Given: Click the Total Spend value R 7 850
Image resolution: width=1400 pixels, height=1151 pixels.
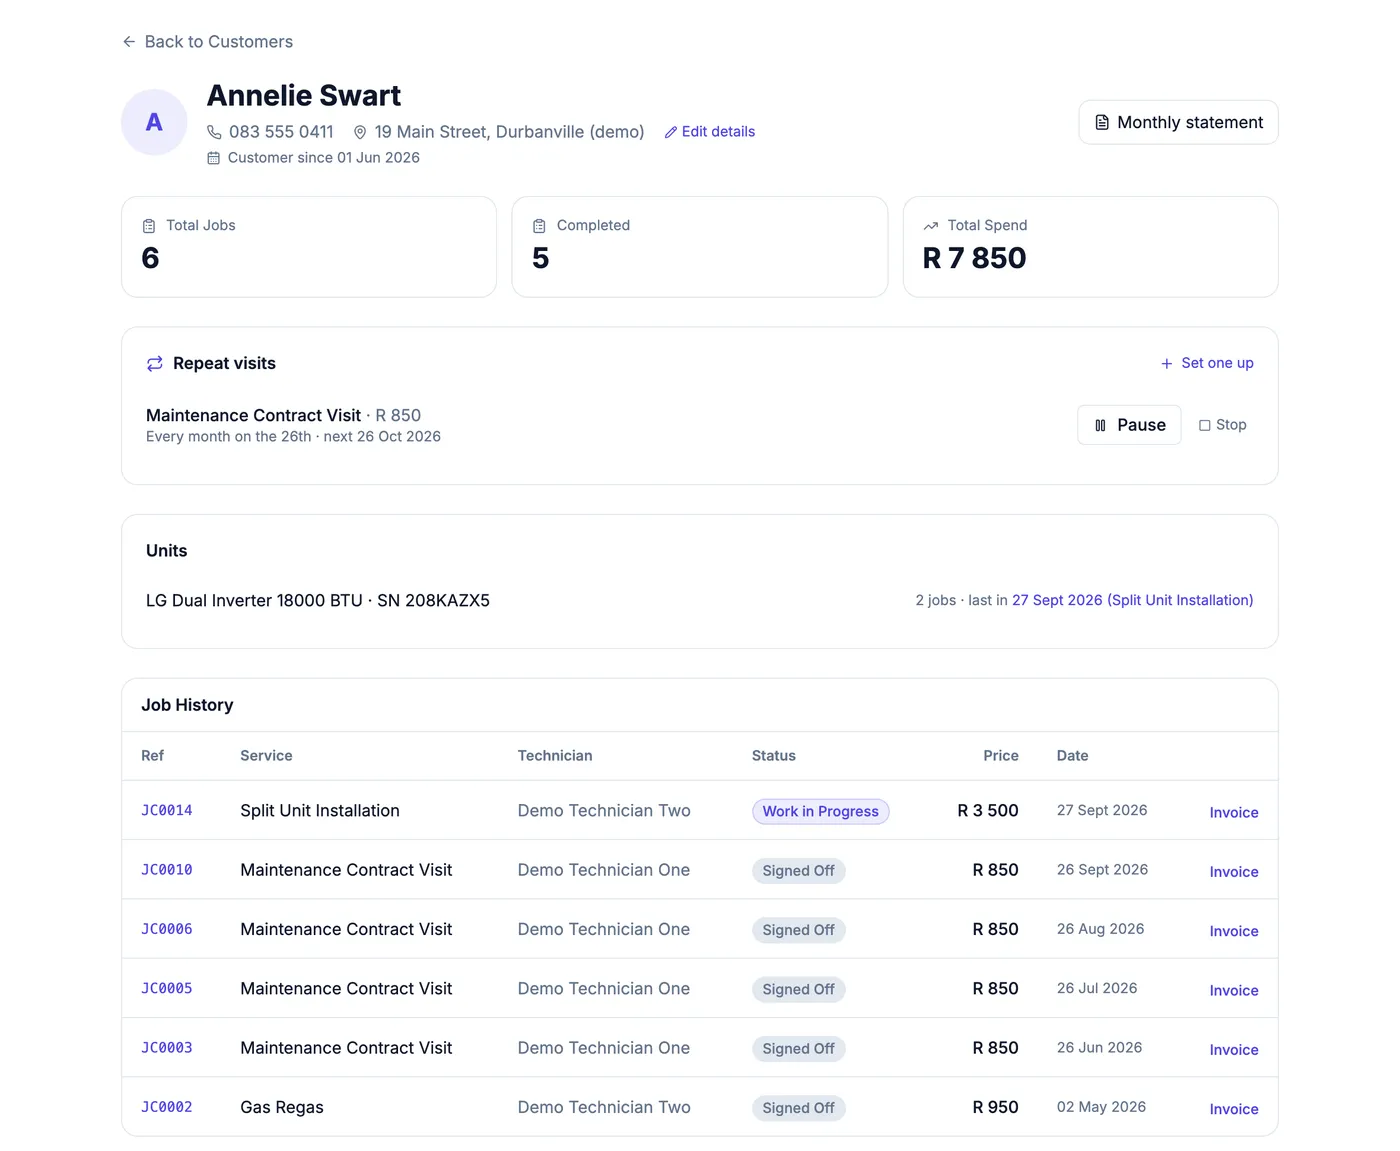Looking at the screenshot, I should coord(975,258).
